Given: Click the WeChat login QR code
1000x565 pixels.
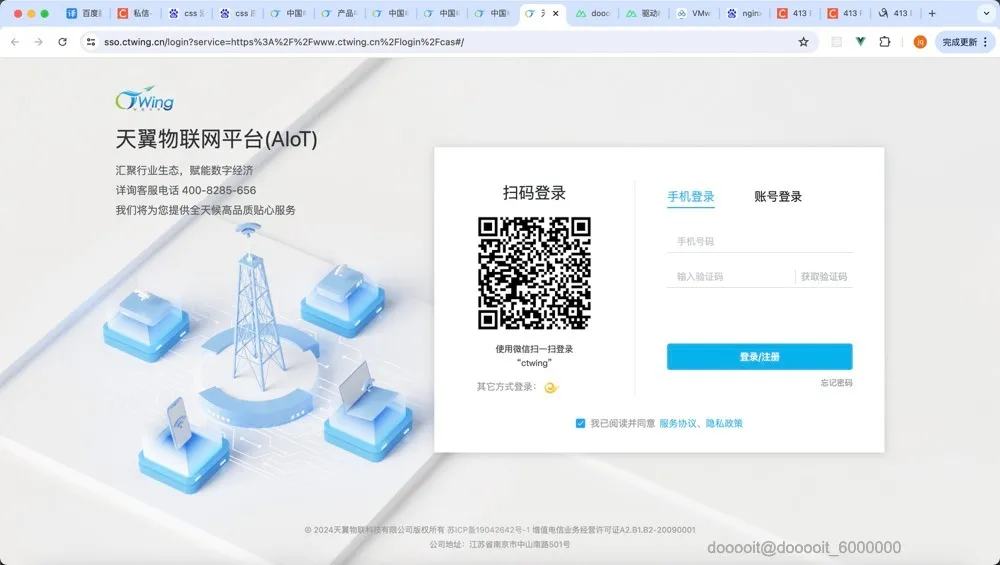Looking at the screenshot, I should point(534,273).
